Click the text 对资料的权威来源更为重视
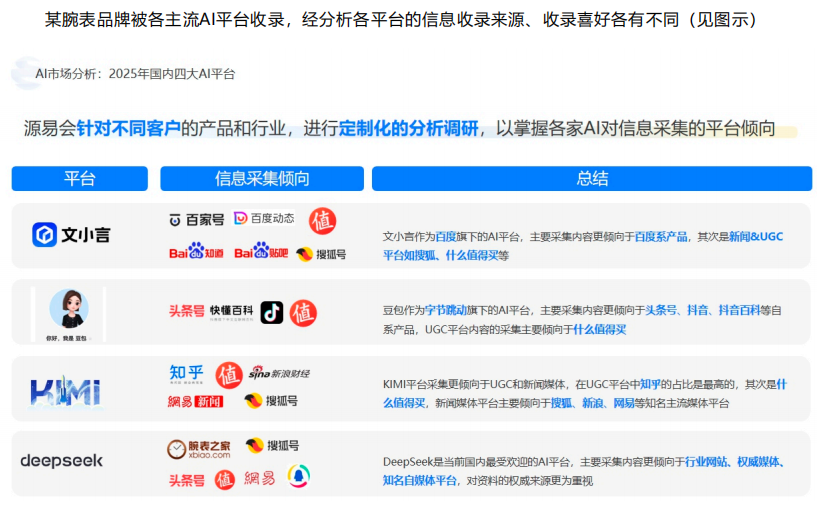This screenshot has height=506, width=826. 529,481
